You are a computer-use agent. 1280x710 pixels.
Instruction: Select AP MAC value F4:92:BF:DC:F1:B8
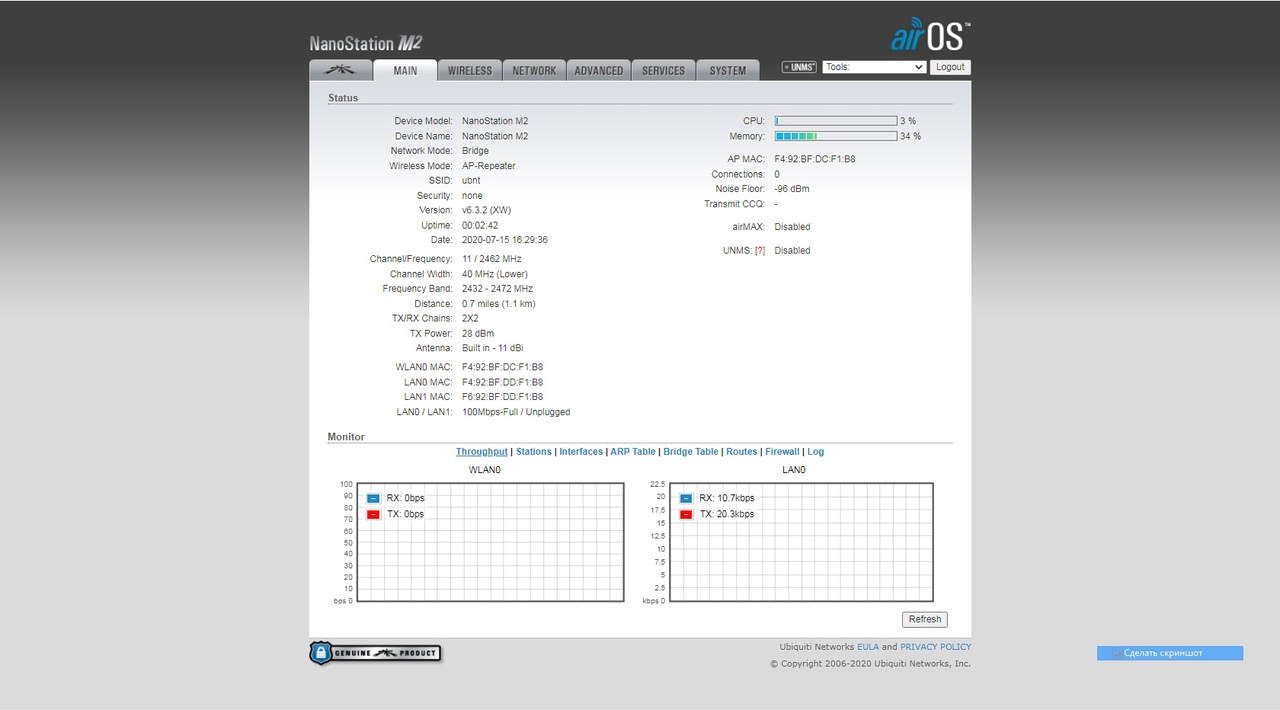pyautogui.click(x=815, y=159)
